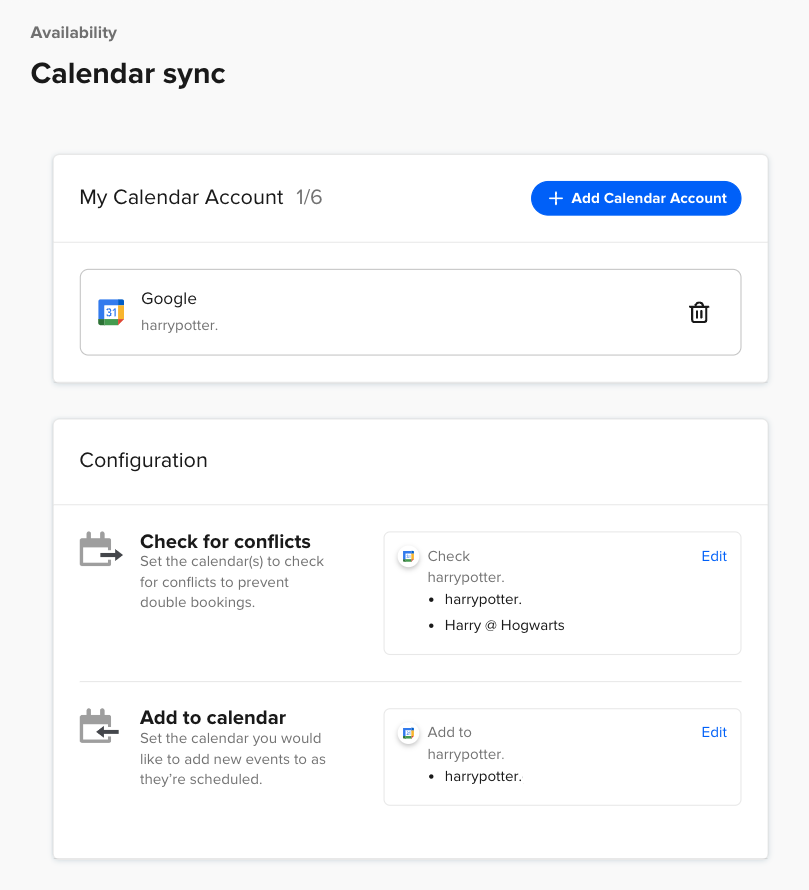
Task: Edit the Add to calendar configuration
Action: click(714, 732)
